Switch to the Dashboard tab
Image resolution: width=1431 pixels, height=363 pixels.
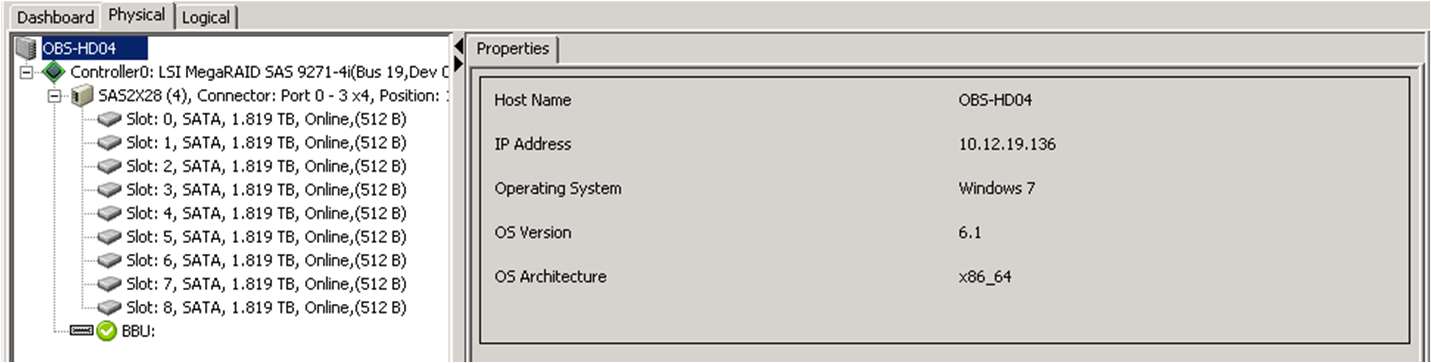(x=56, y=17)
